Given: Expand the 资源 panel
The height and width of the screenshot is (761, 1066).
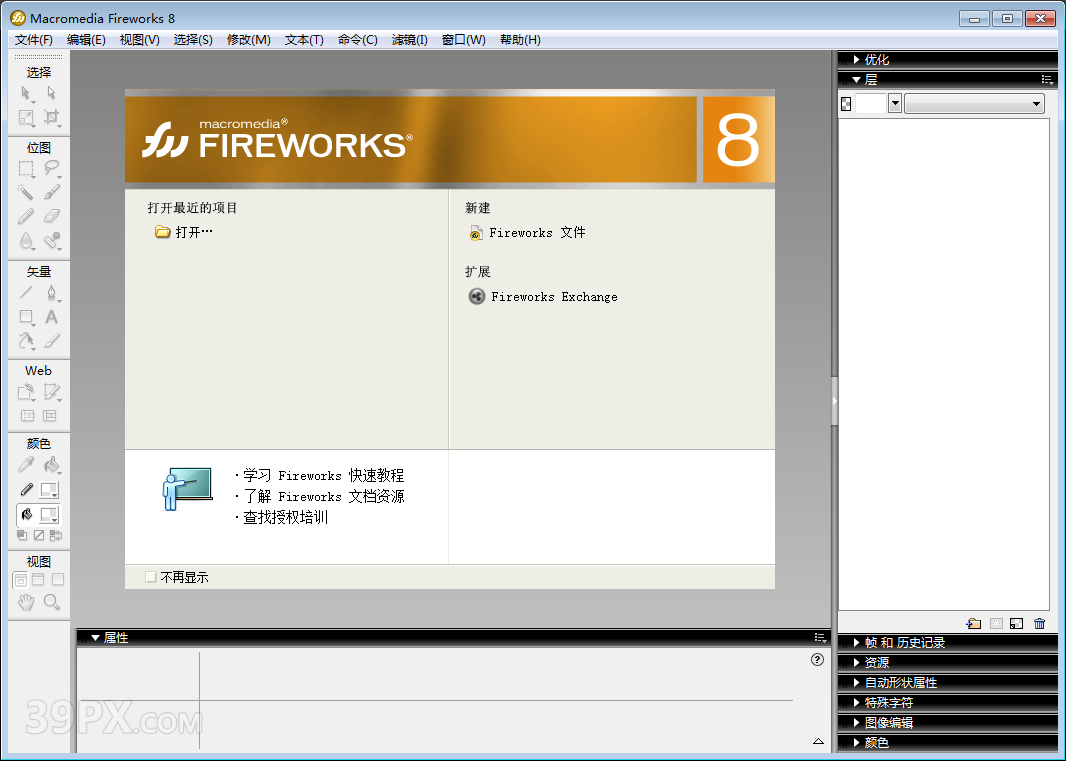Looking at the screenshot, I should tap(857, 662).
